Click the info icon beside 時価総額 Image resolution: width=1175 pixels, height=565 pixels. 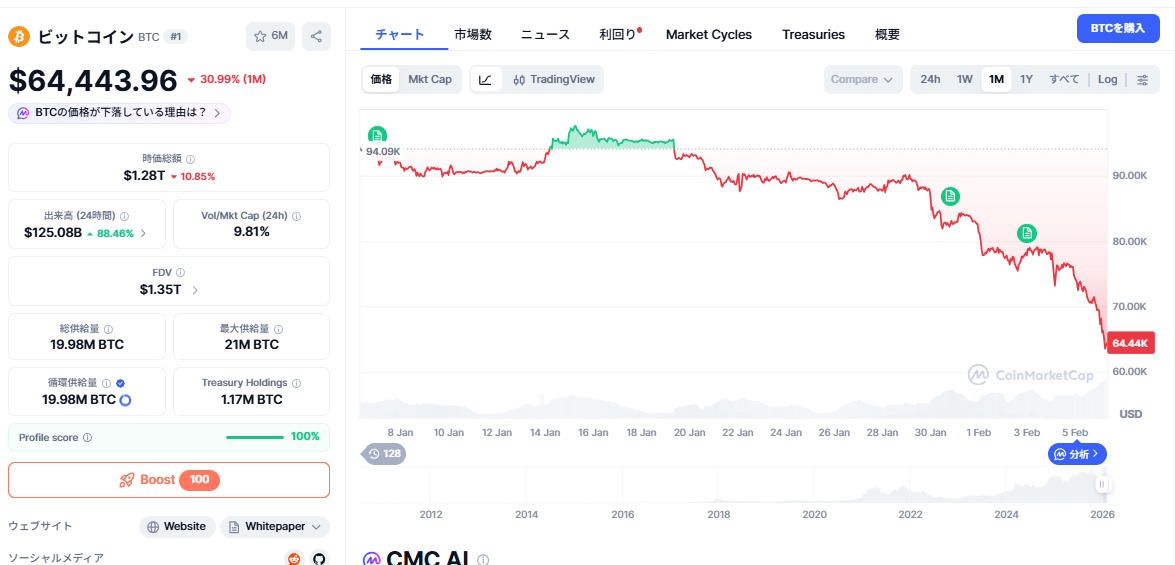pos(190,159)
